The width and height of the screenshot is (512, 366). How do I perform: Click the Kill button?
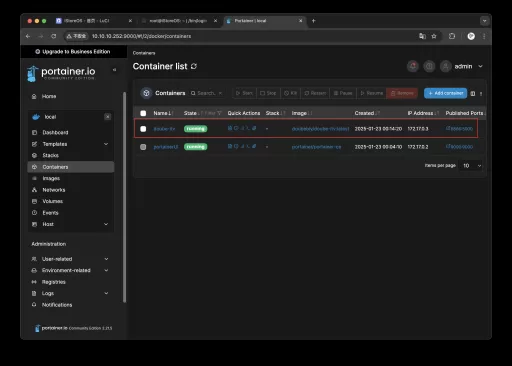(290, 93)
